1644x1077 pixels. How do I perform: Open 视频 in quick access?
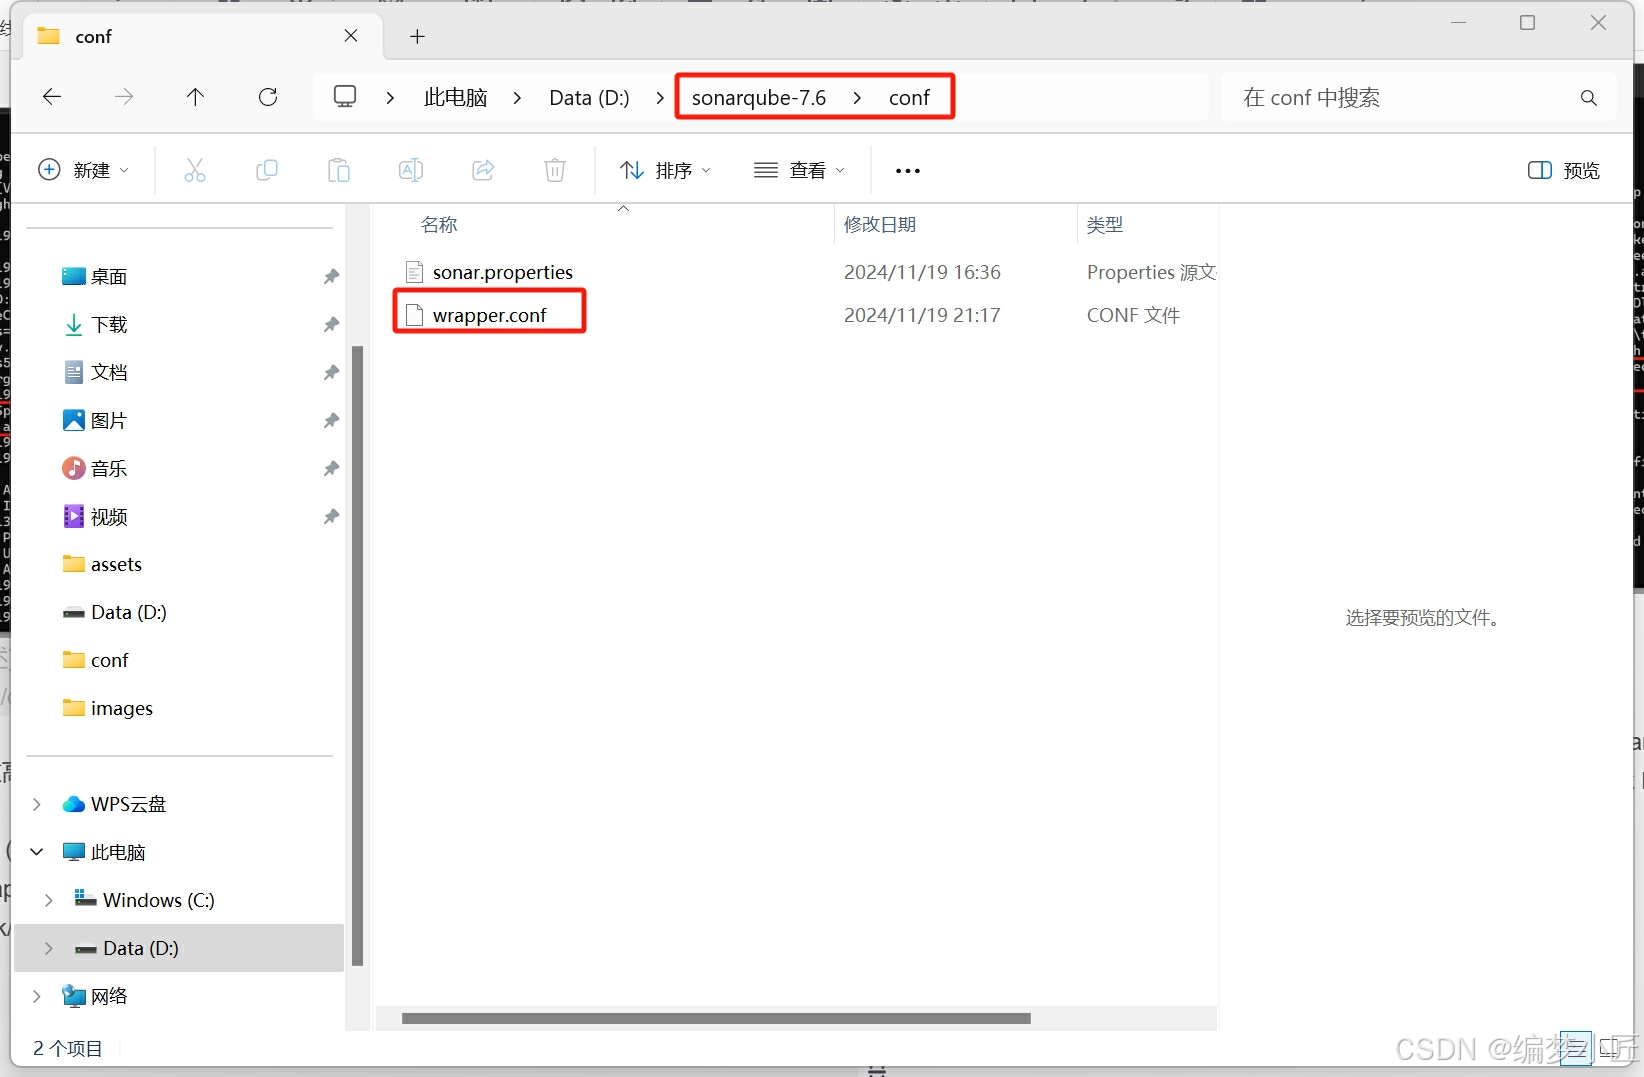109,516
